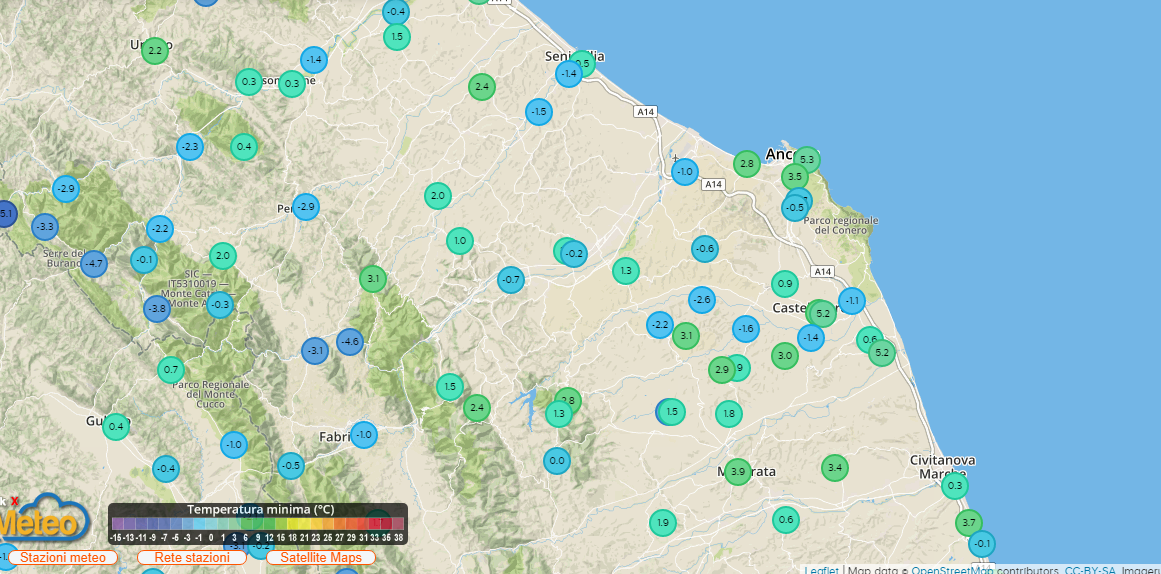Select the 0.0 temperature marker
The height and width of the screenshot is (574, 1161).
click(x=557, y=461)
